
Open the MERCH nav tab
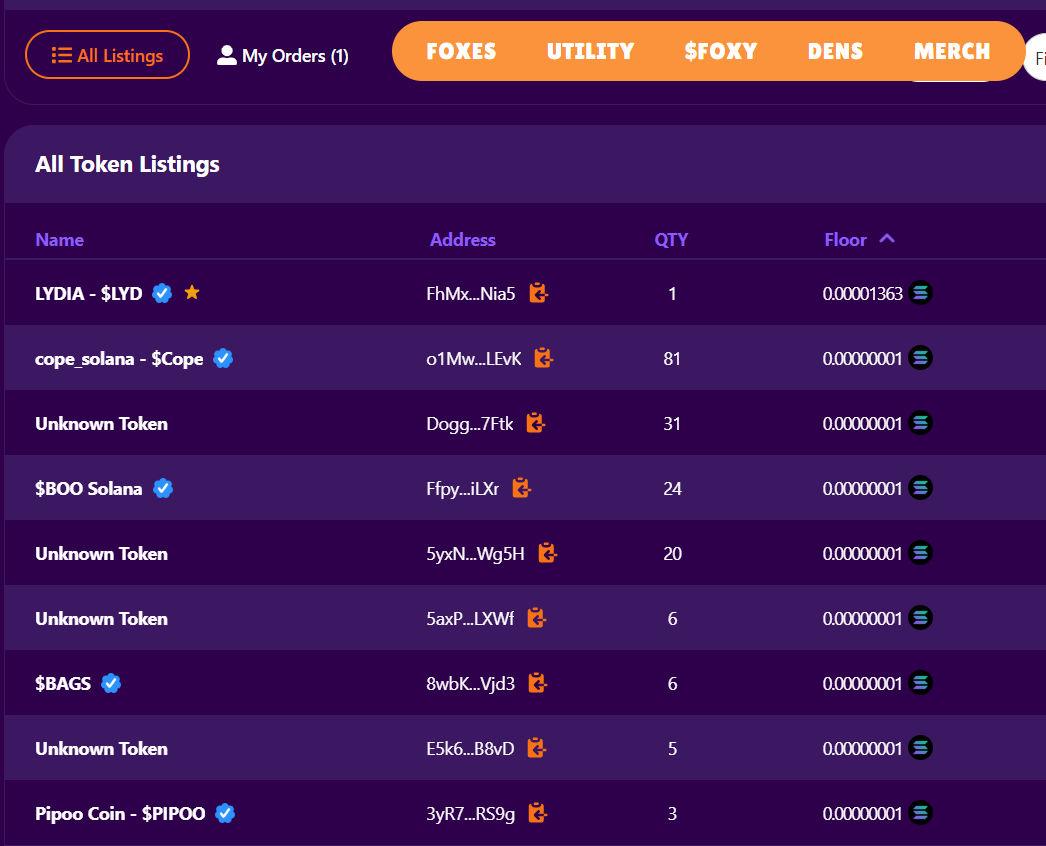(x=952, y=51)
